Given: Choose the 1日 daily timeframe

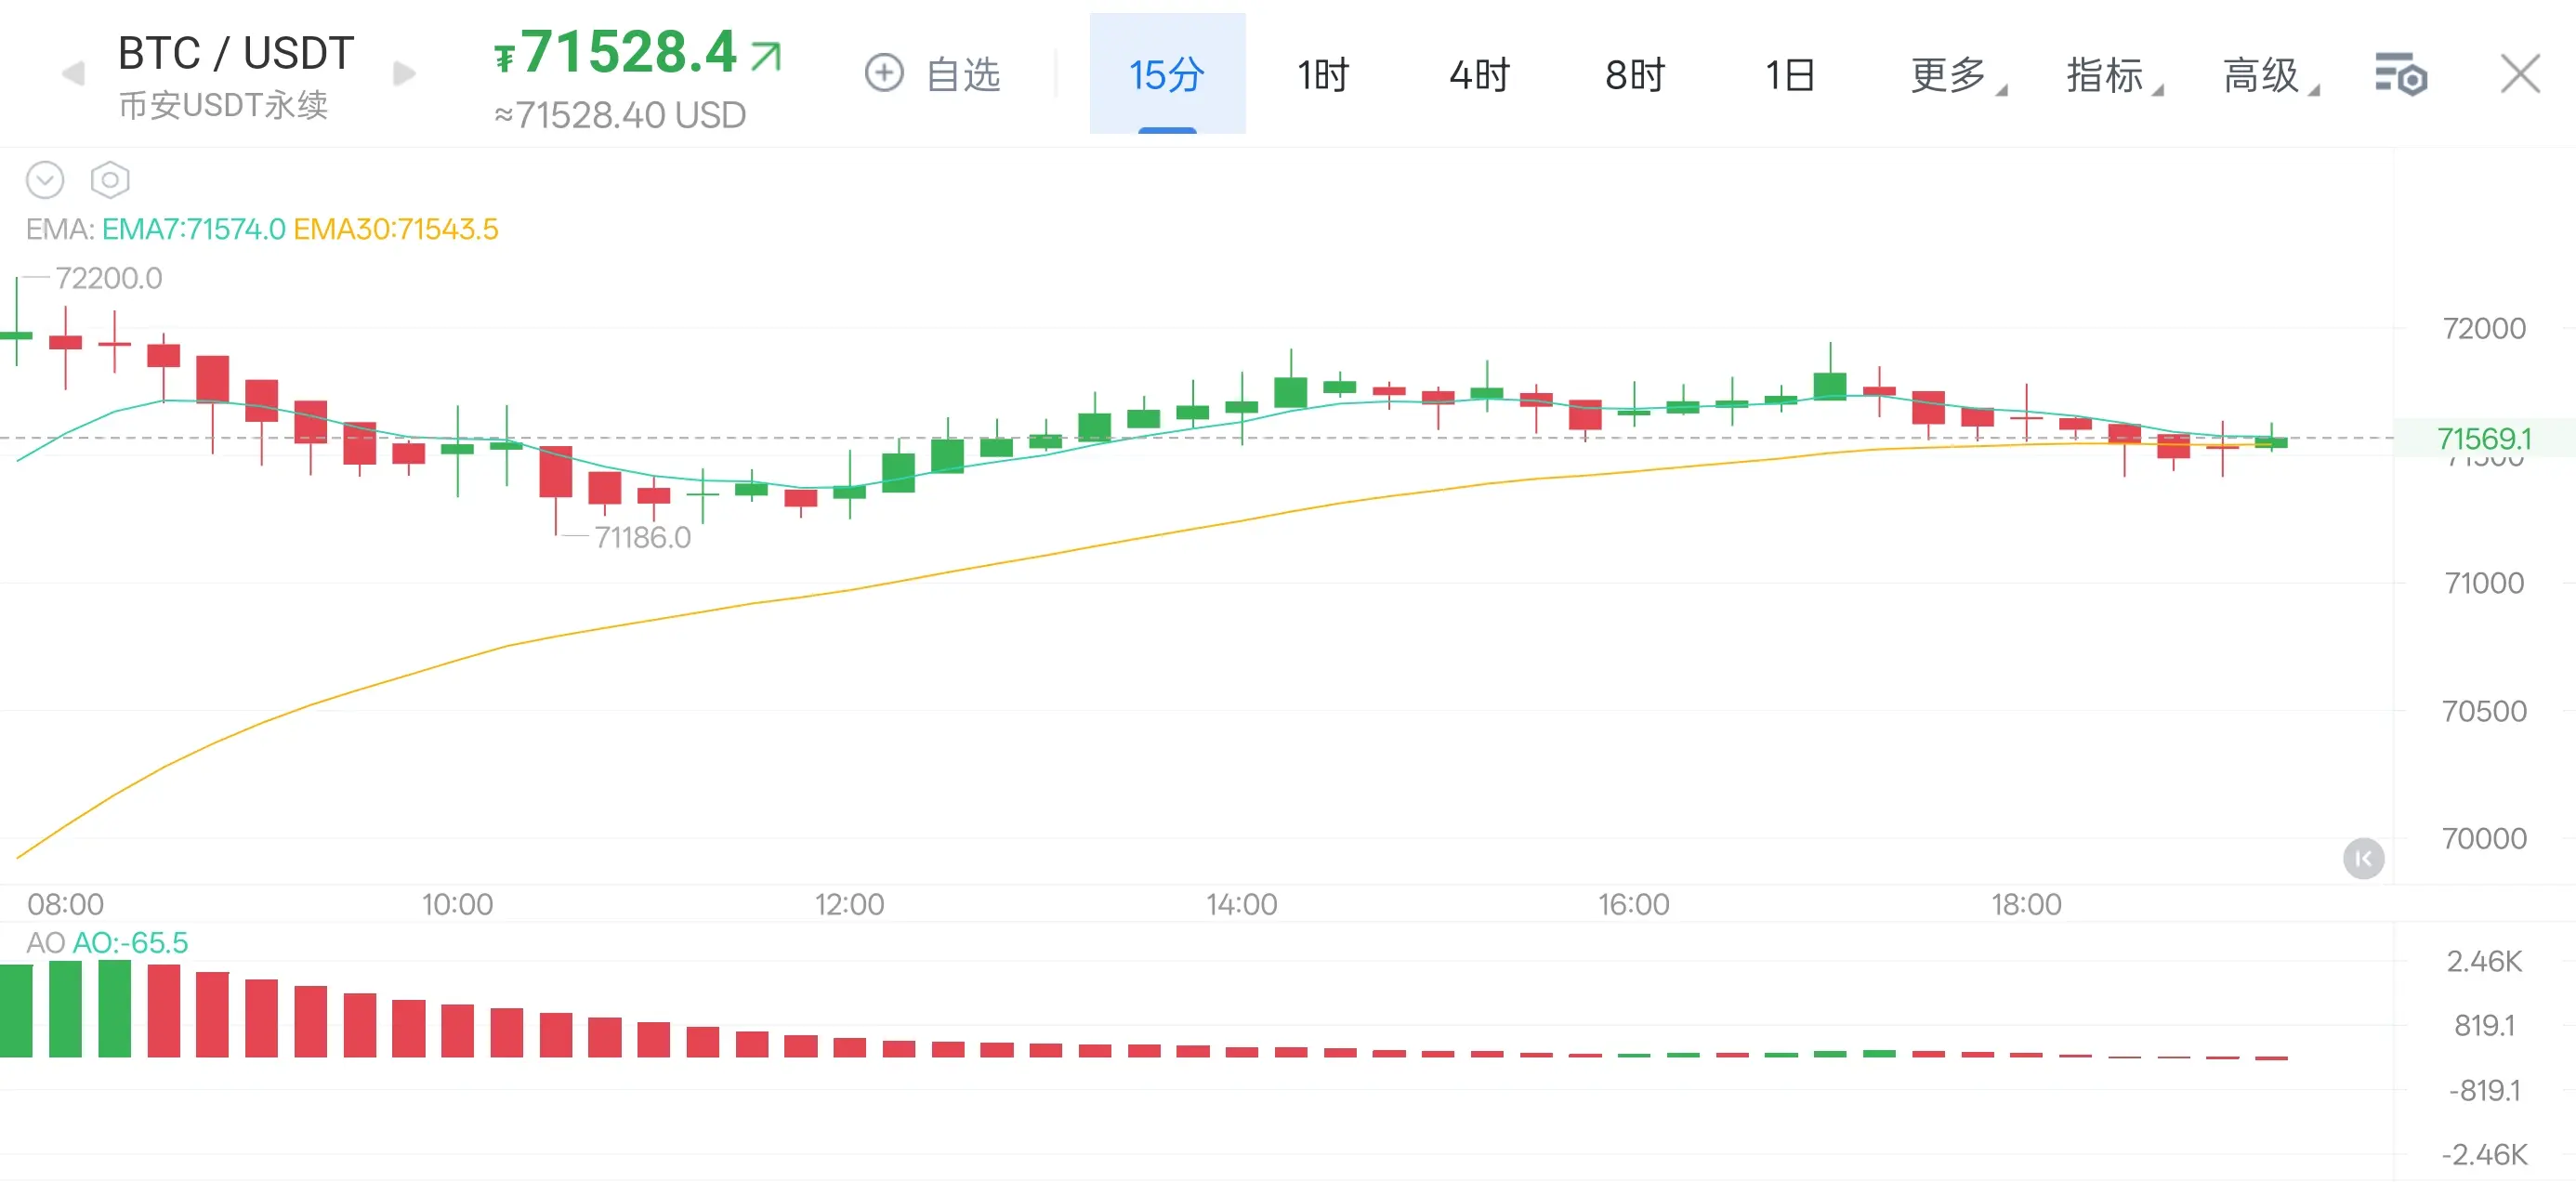Looking at the screenshot, I should pos(1790,75).
